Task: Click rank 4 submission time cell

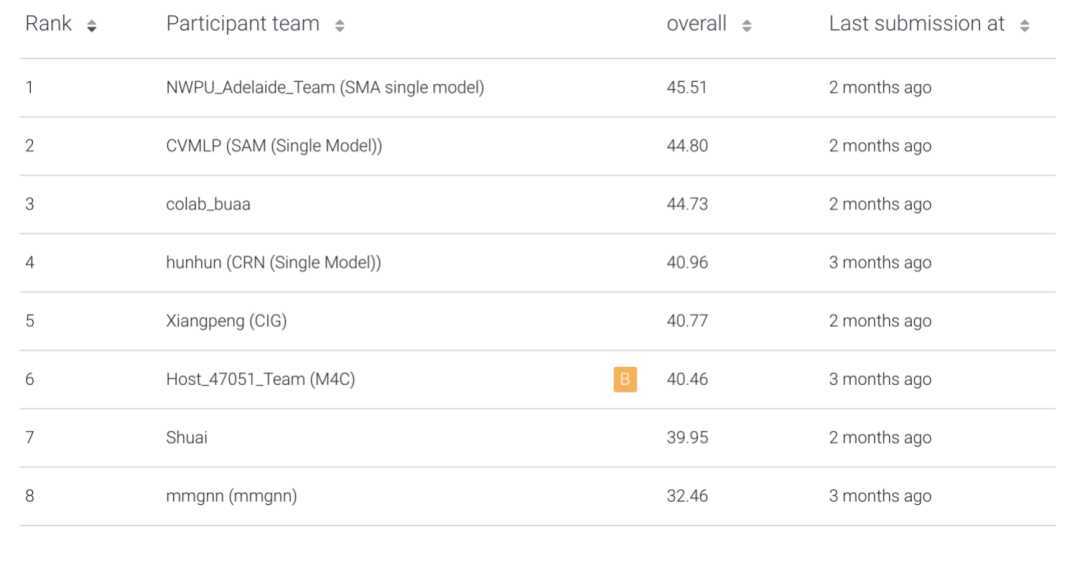Action: [x=880, y=262]
